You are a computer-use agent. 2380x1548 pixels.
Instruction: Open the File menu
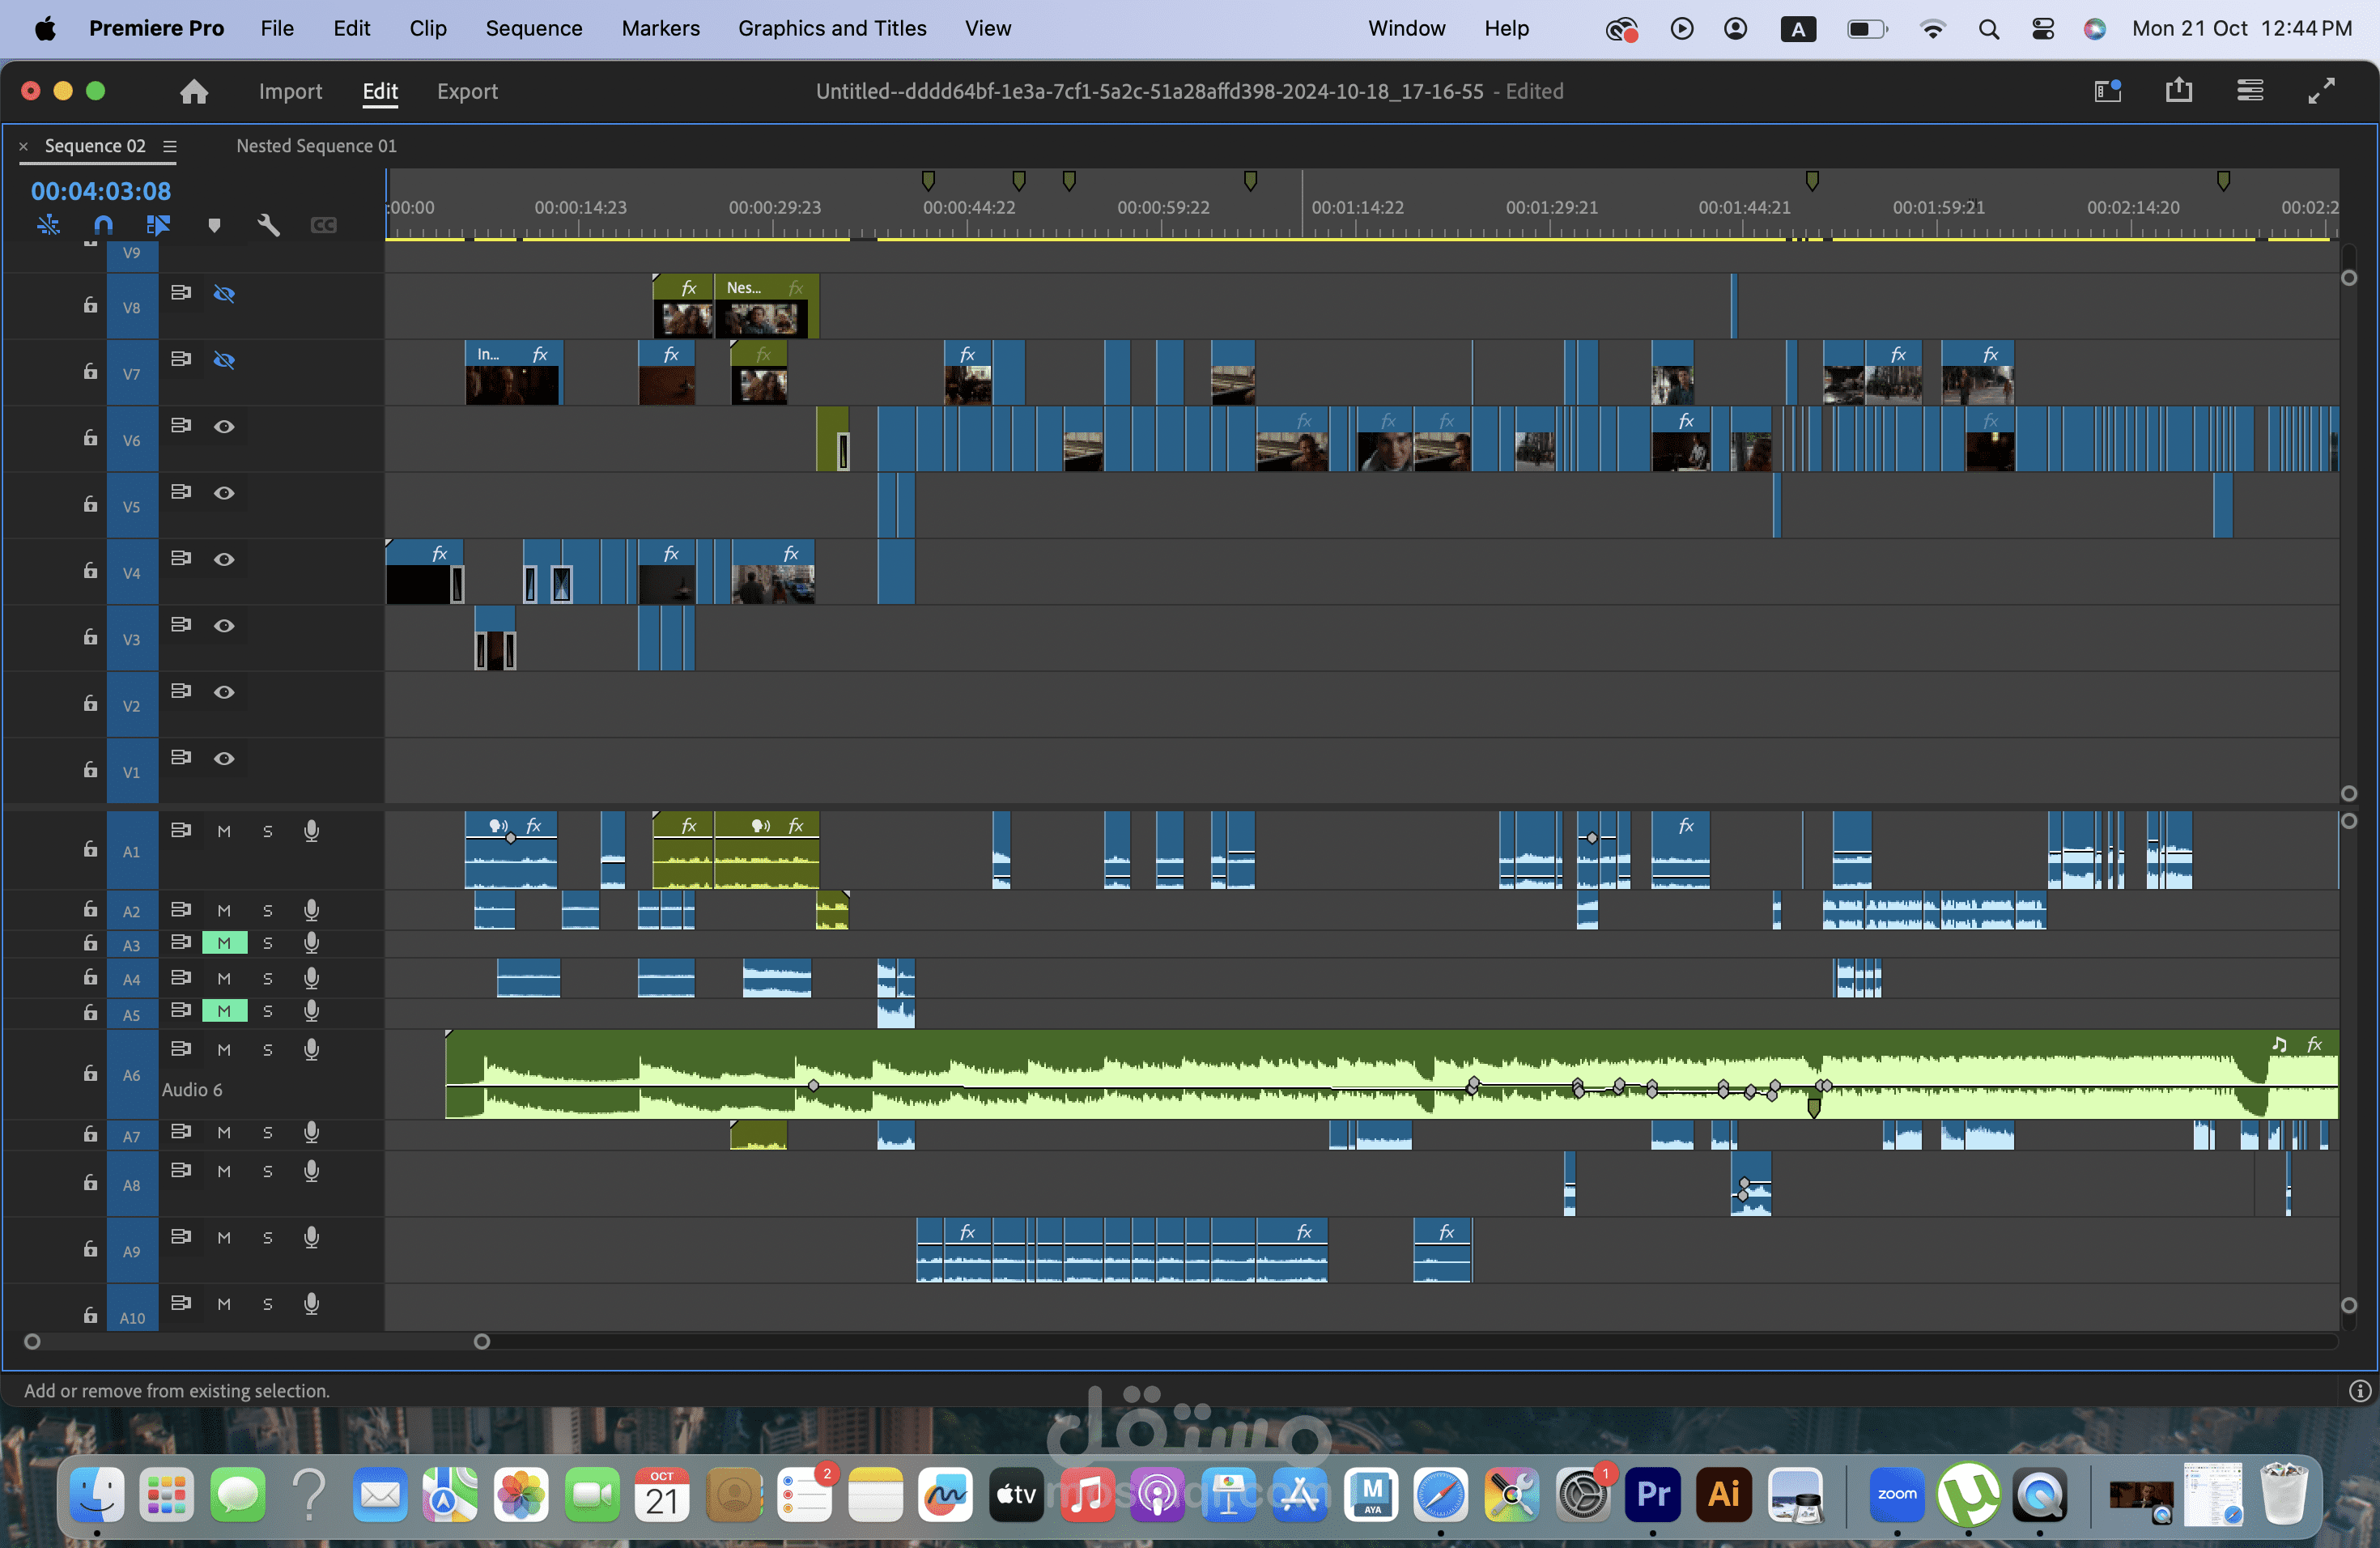pyautogui.click(x=277, y=29)
